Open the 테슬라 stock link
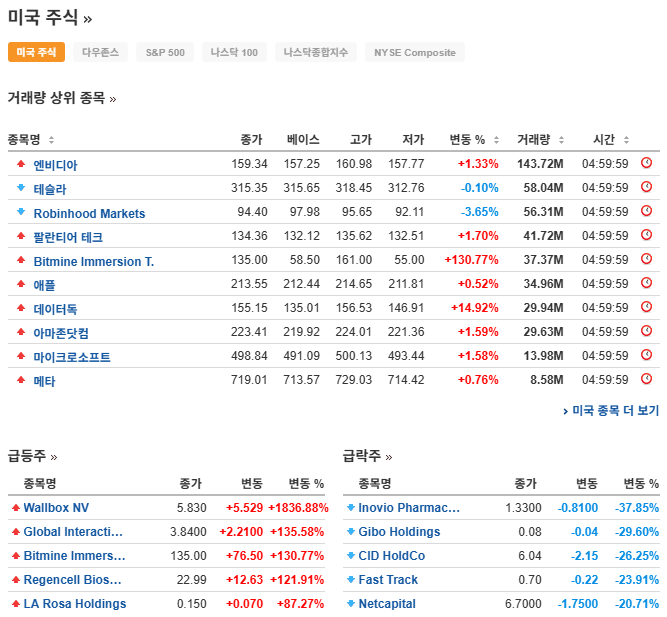667x617 pixels. tap(50, 189)
